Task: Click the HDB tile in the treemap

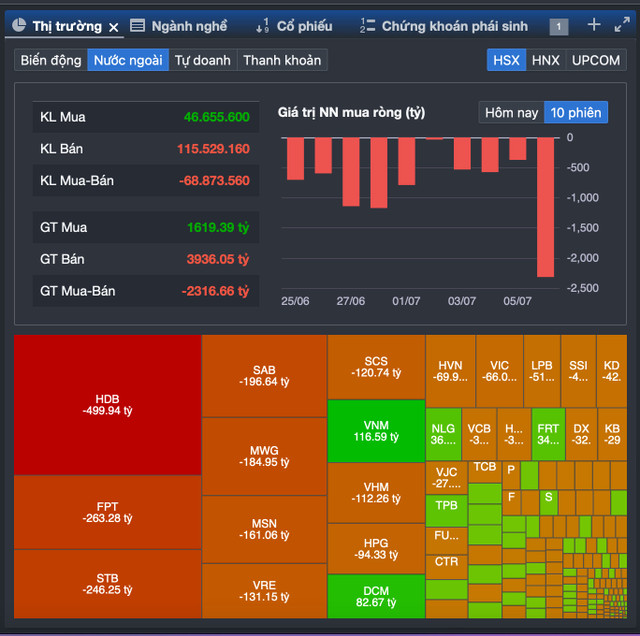Action: tap(107, 404)
